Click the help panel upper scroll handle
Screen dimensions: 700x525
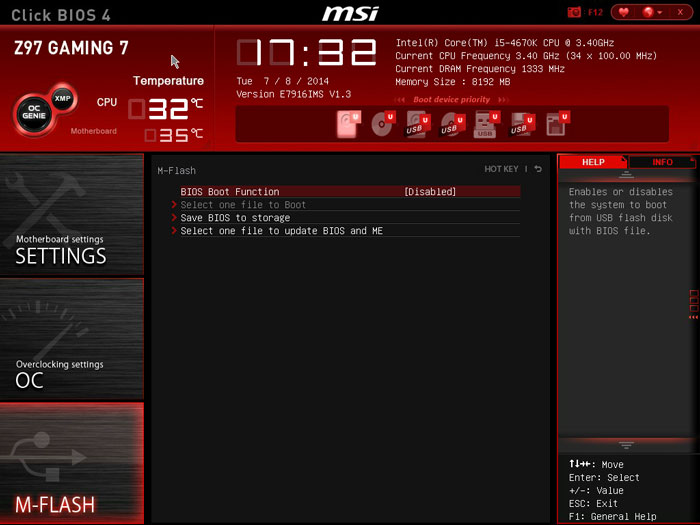pyautogui.click(x=626, y=175)
